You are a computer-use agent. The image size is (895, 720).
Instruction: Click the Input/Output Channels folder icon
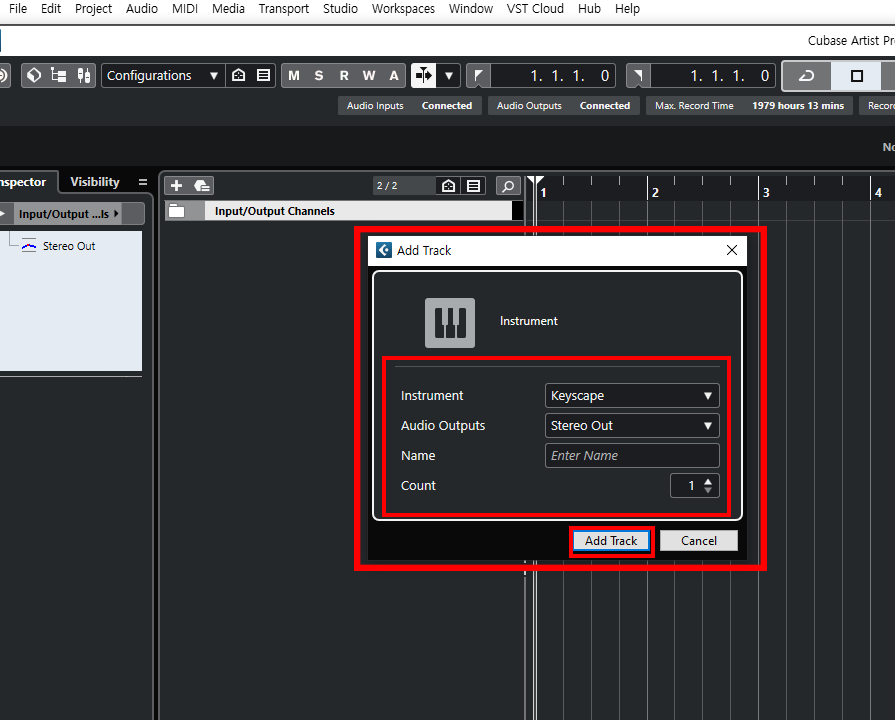point(177,211)
